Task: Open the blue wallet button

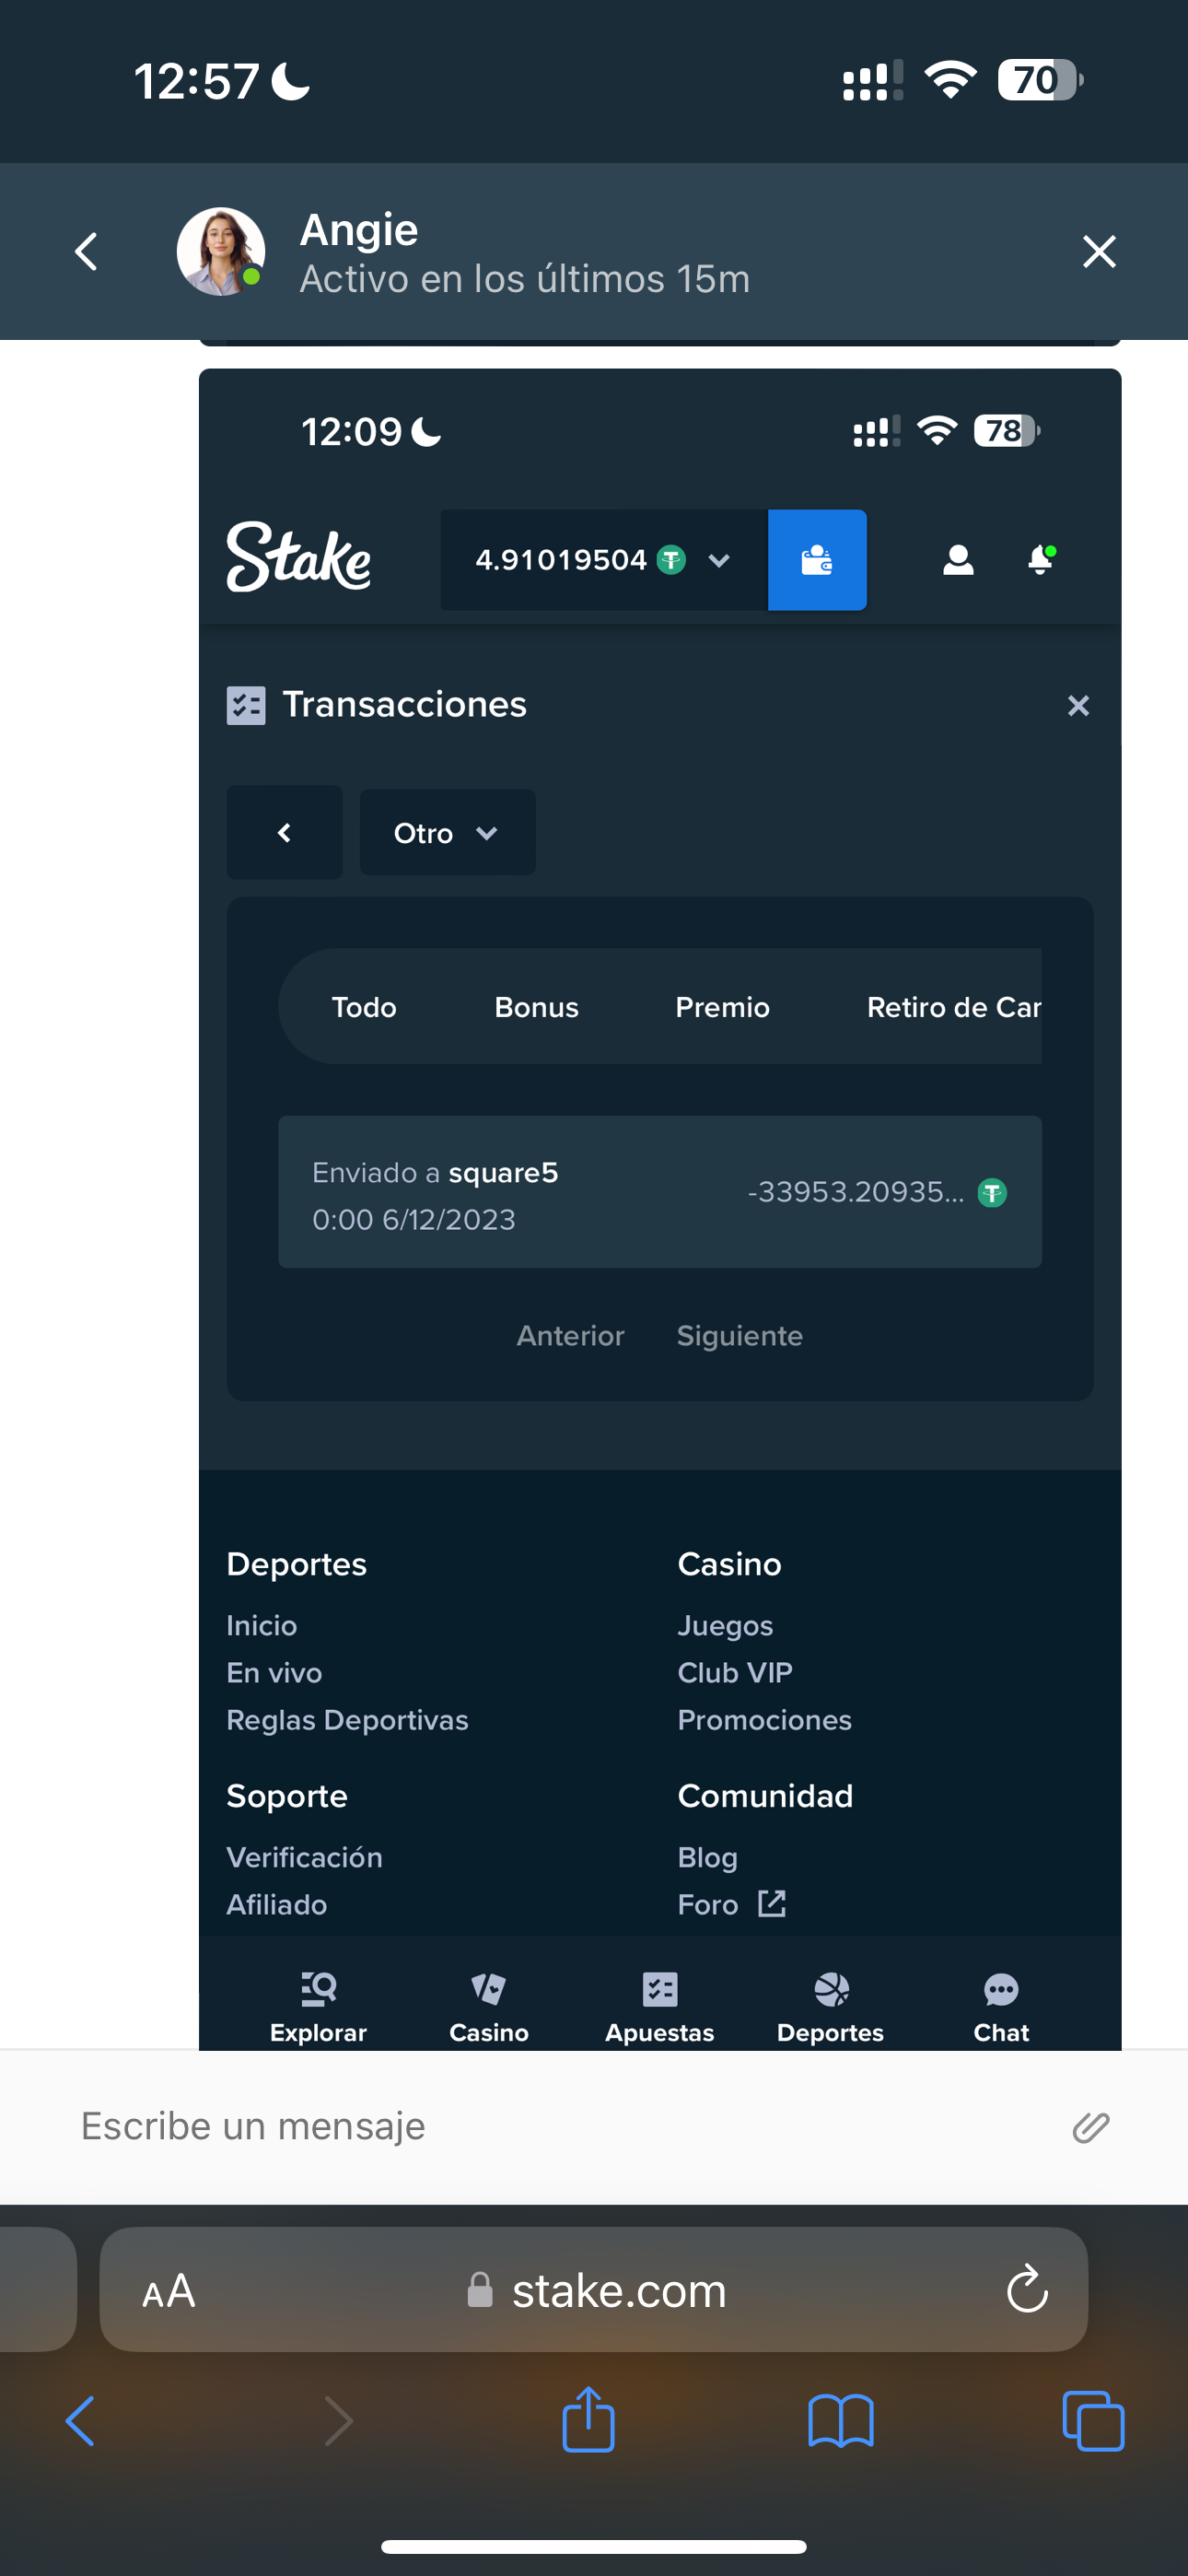Action: coord(817,560)
